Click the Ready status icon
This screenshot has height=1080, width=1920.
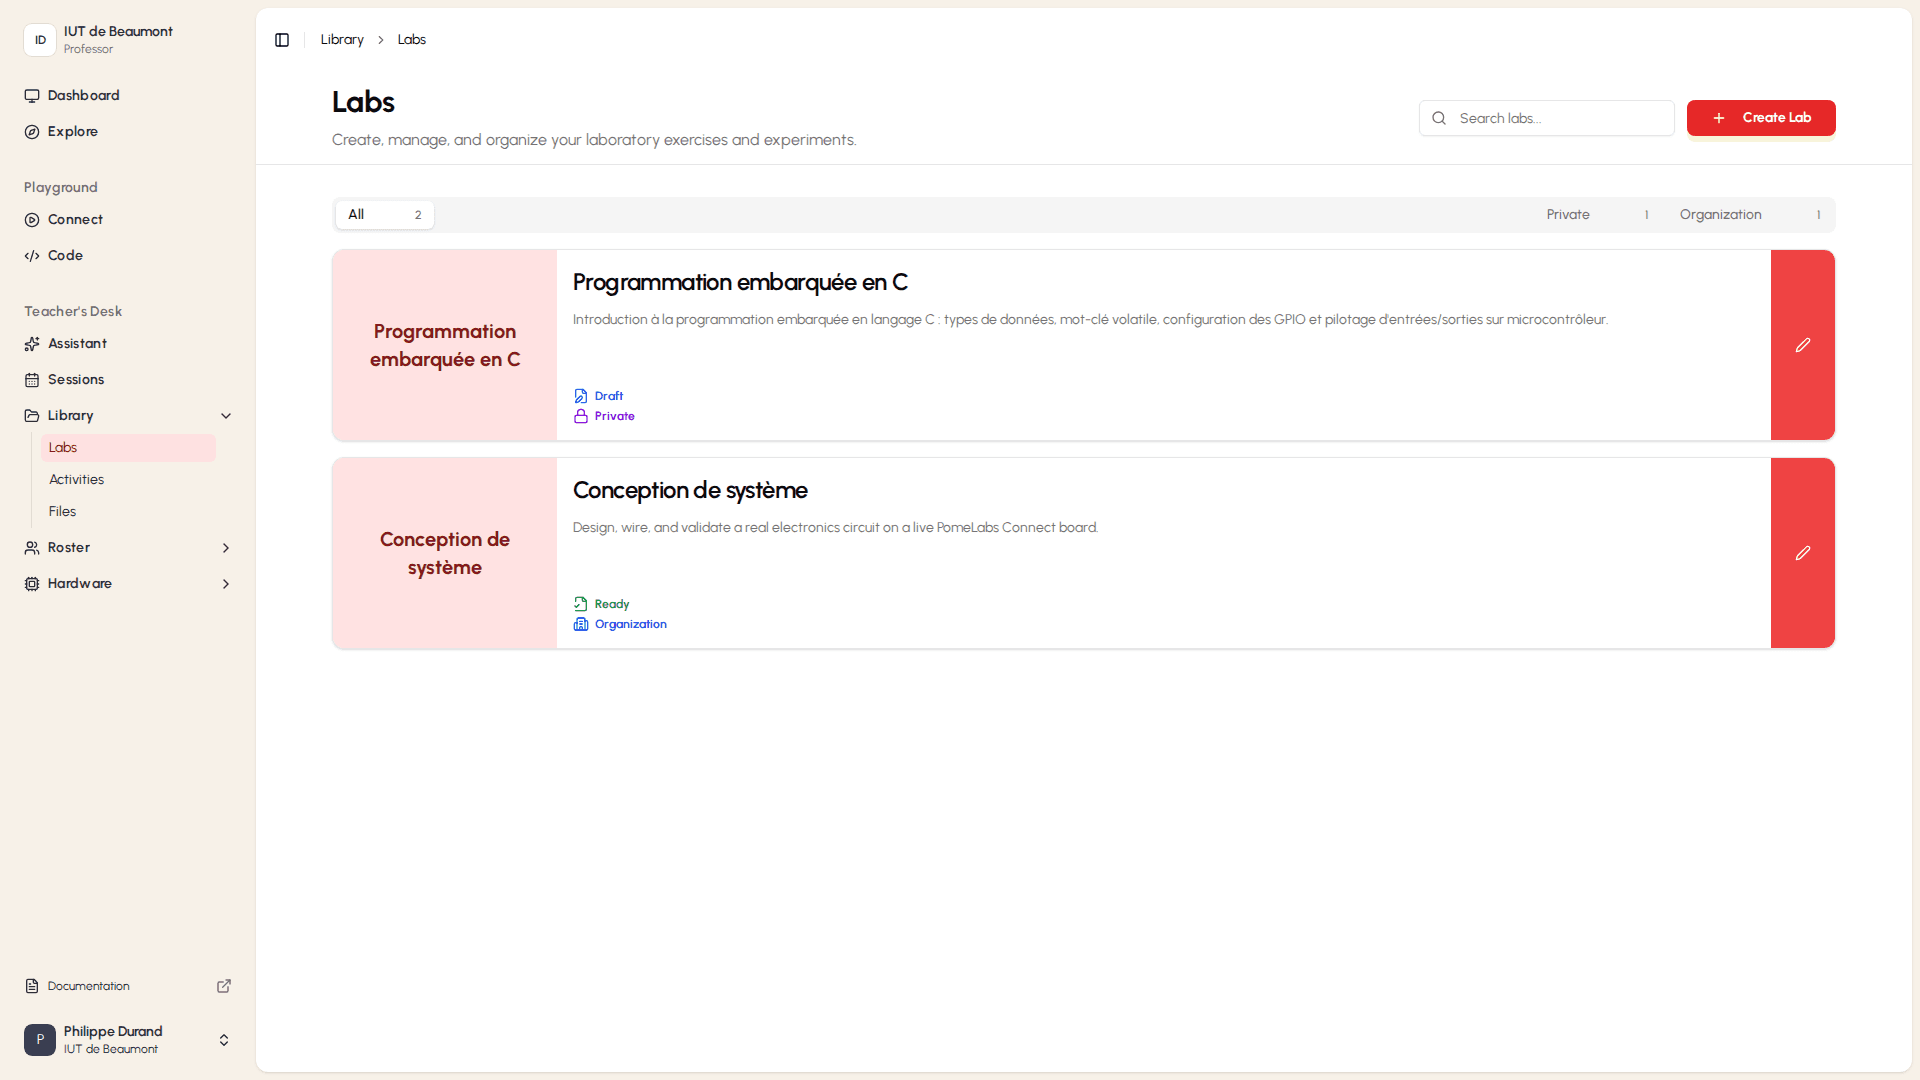[581, 604]
